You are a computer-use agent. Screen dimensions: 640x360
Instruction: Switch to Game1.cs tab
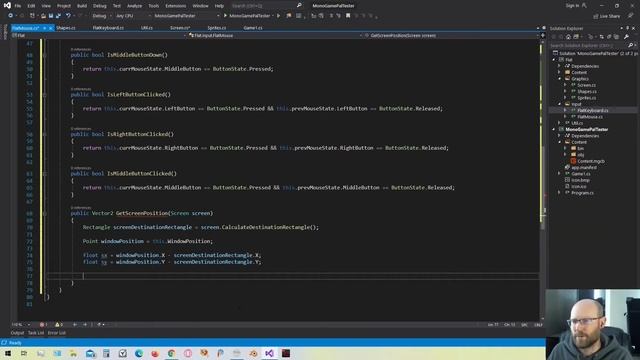coord(253,28)
